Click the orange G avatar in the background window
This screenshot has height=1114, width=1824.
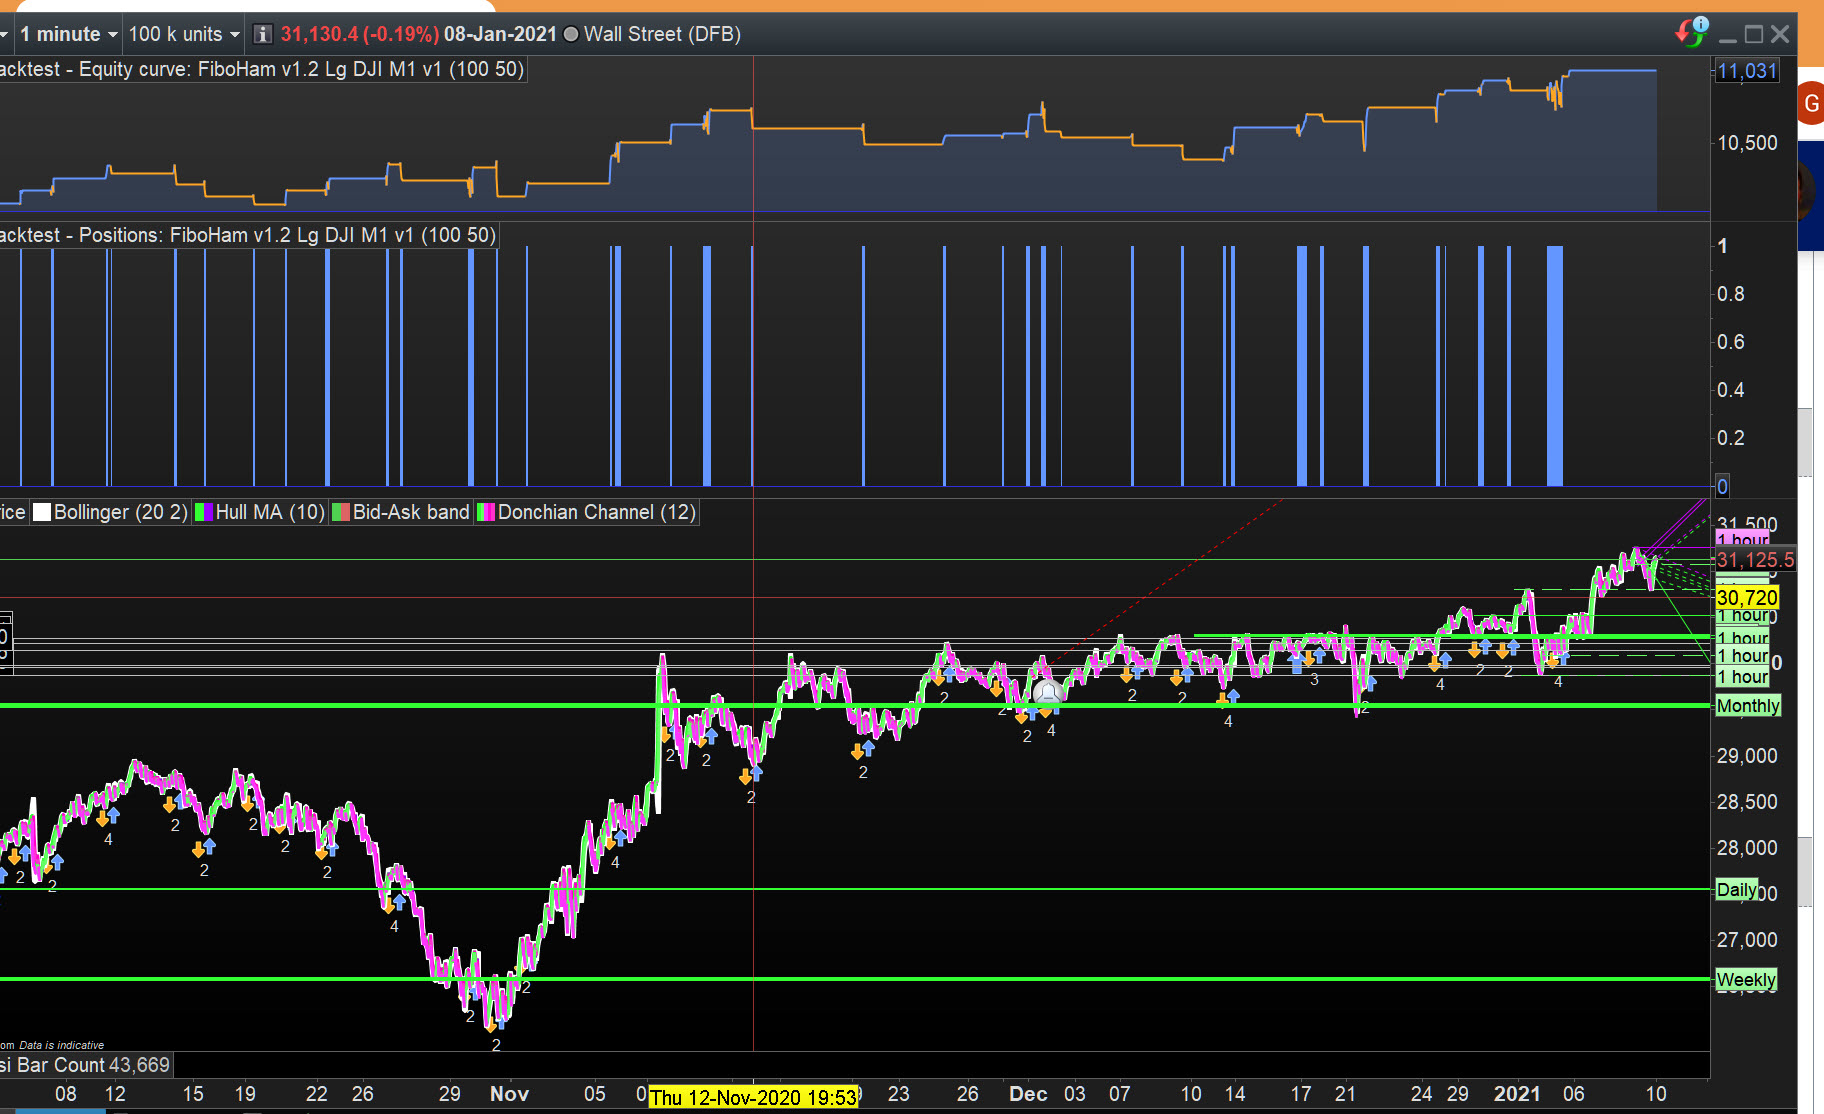(1811, 104)
